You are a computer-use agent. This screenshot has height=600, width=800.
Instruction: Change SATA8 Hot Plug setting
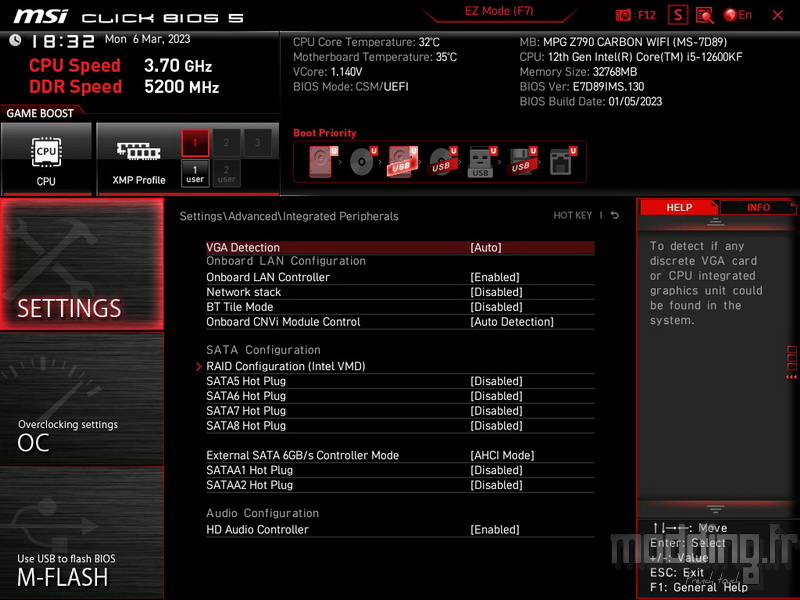pos(400,426)
